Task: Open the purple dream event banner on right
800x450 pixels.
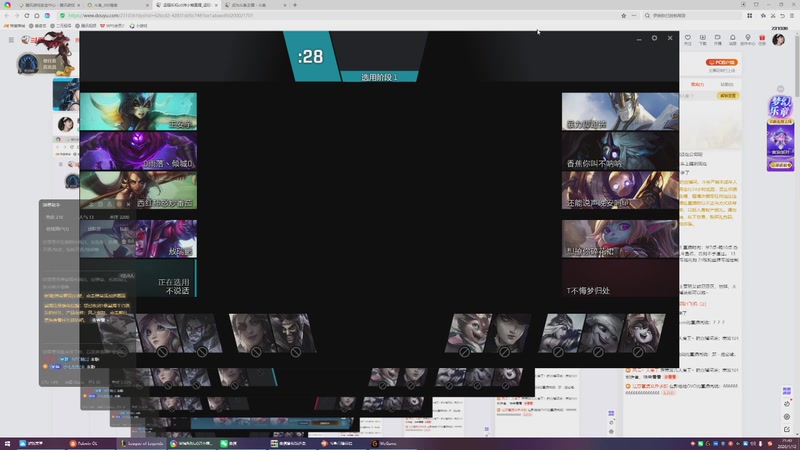Action: coord(780,134)
